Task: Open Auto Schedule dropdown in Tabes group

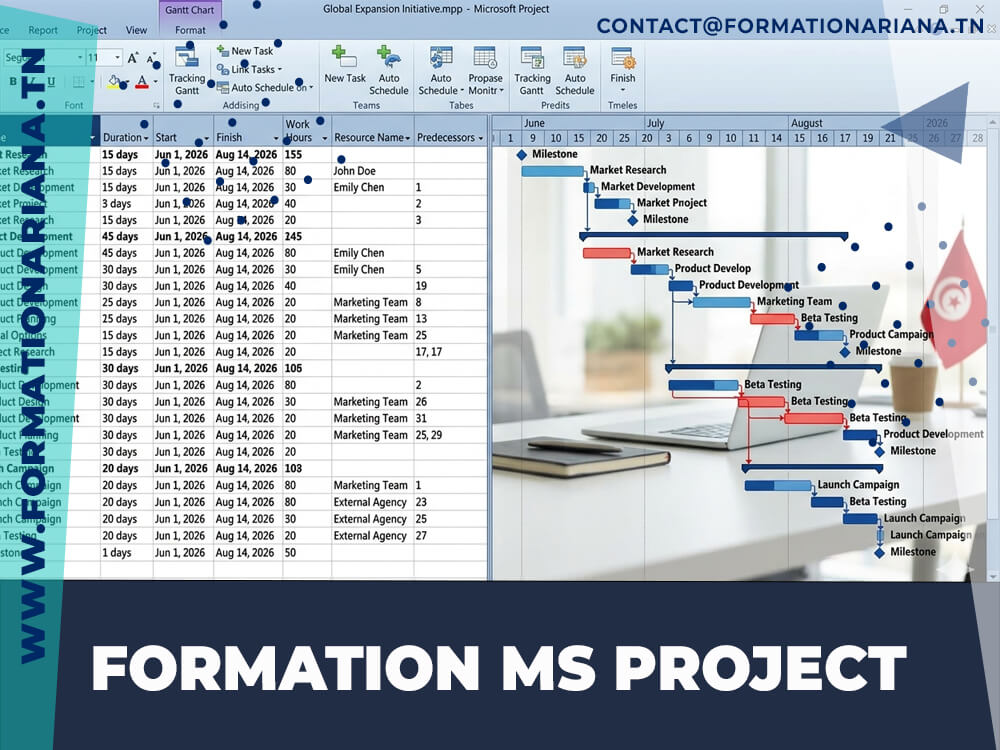Action: click(x=441, y=71)
